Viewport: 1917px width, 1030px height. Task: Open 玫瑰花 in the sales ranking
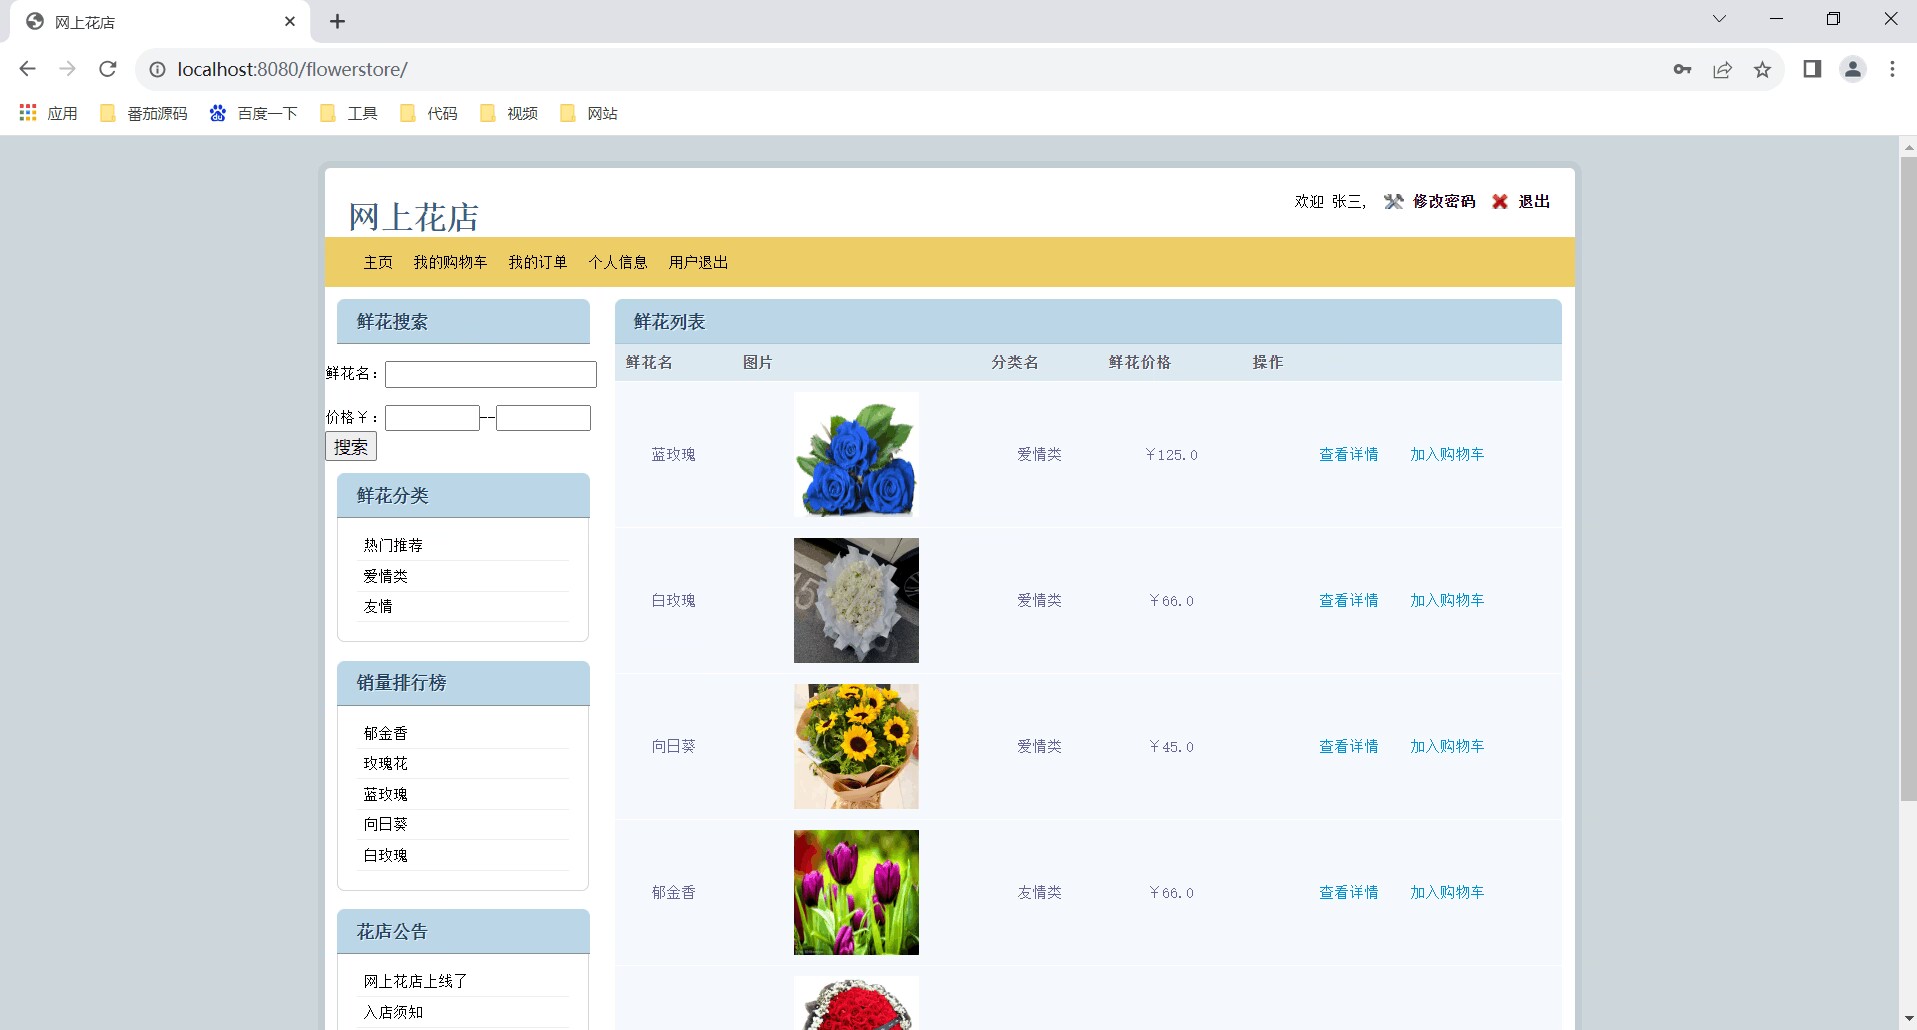tap(385, 763)
